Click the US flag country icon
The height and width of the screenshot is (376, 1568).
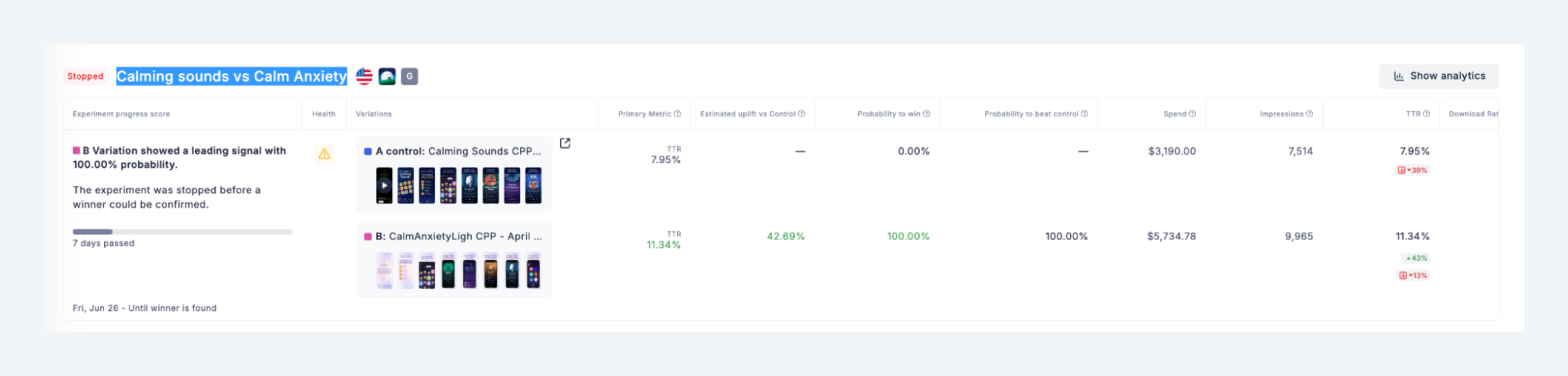pyautogui.click(x=364, y=76)
